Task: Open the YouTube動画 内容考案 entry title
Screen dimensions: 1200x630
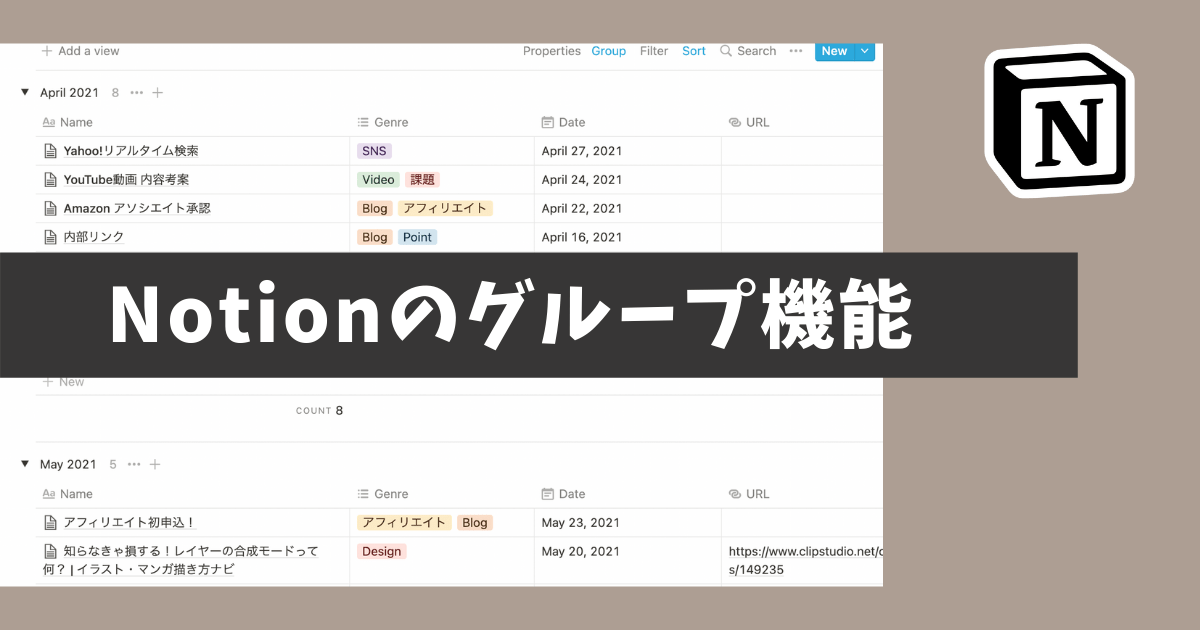Action: point(126,180)
